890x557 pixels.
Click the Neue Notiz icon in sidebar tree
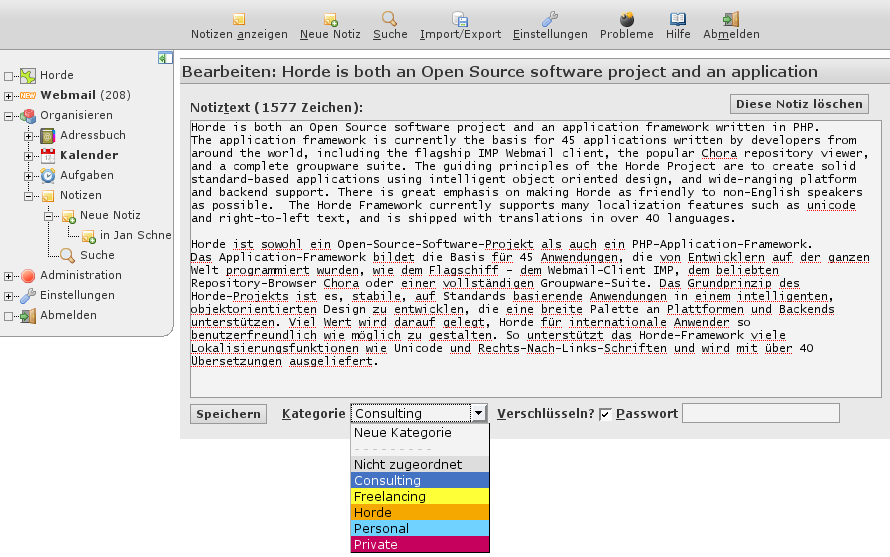pyautogui.click(x=68, y=216)
